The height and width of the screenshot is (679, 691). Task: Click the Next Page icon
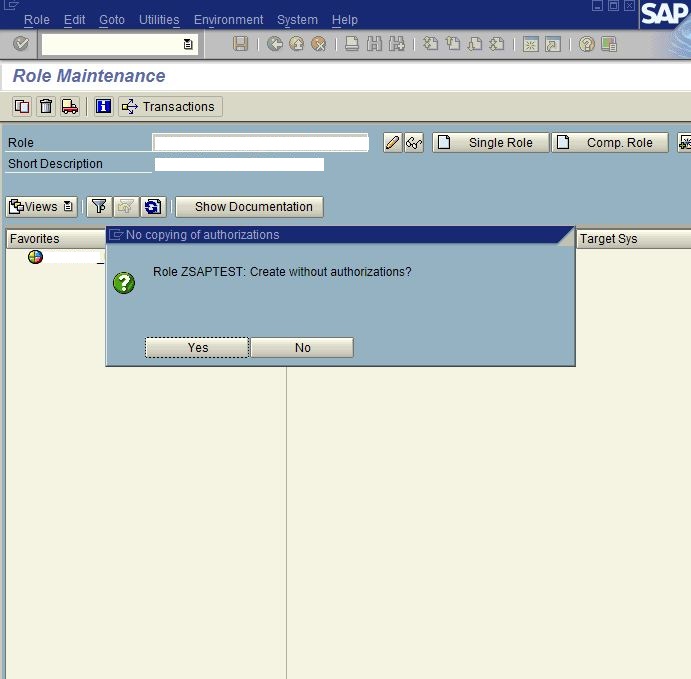click(475, 44)
